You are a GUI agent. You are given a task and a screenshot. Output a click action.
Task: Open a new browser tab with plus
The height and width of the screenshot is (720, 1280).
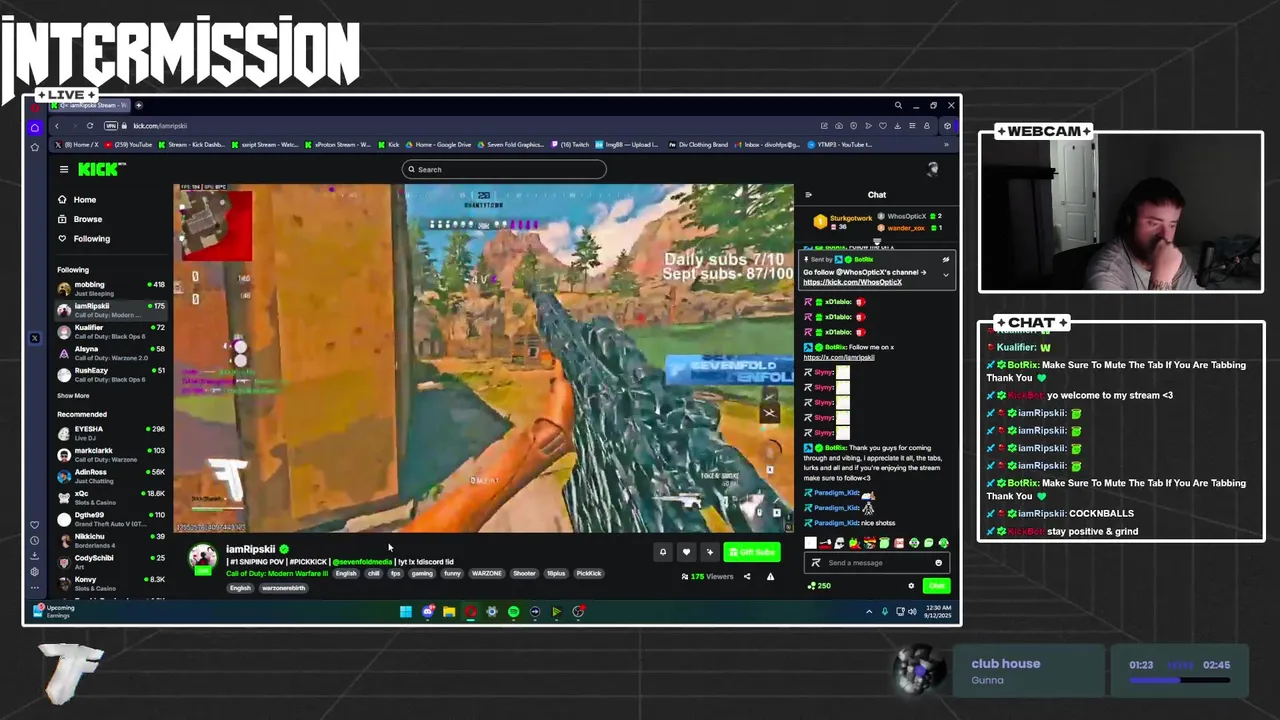pyautogui.click(x=139, y=105)
